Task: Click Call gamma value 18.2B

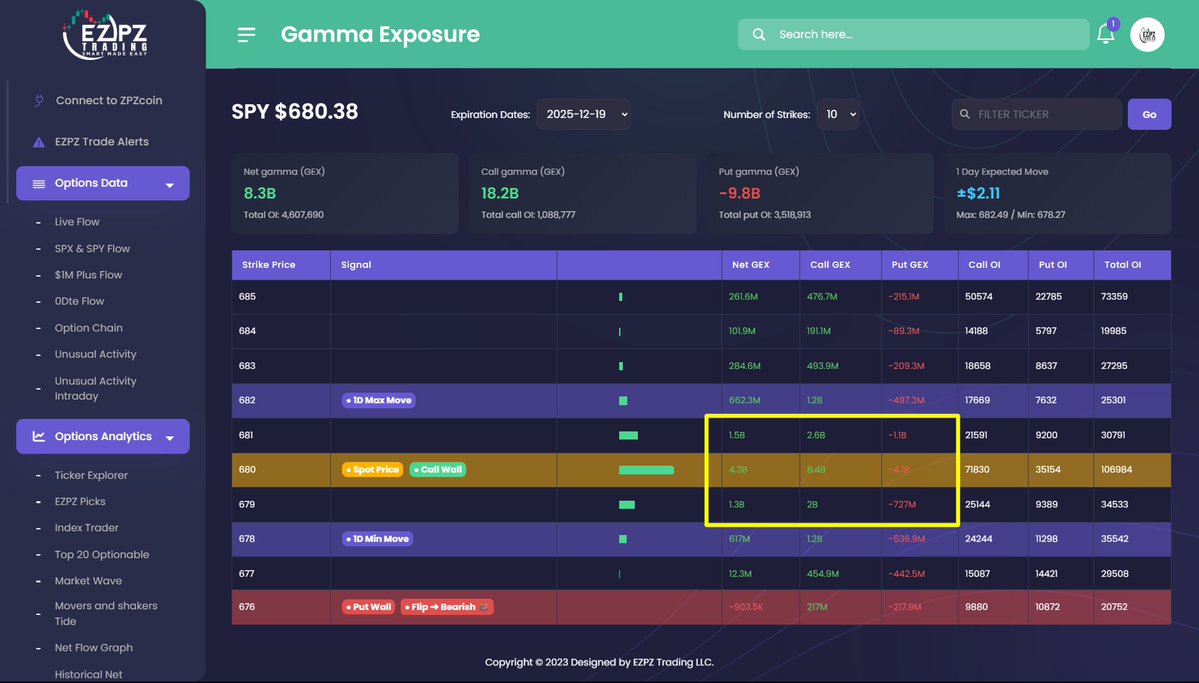Action: (499, 194)
